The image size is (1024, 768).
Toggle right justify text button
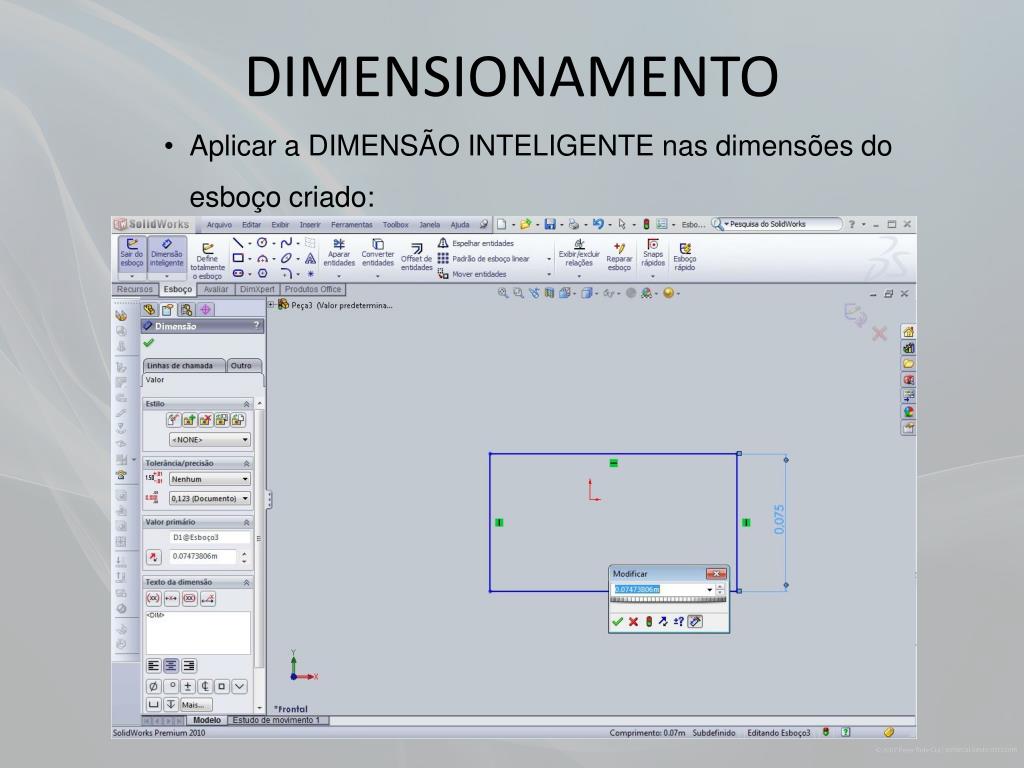pyautogui.click(x=189, y=665)
